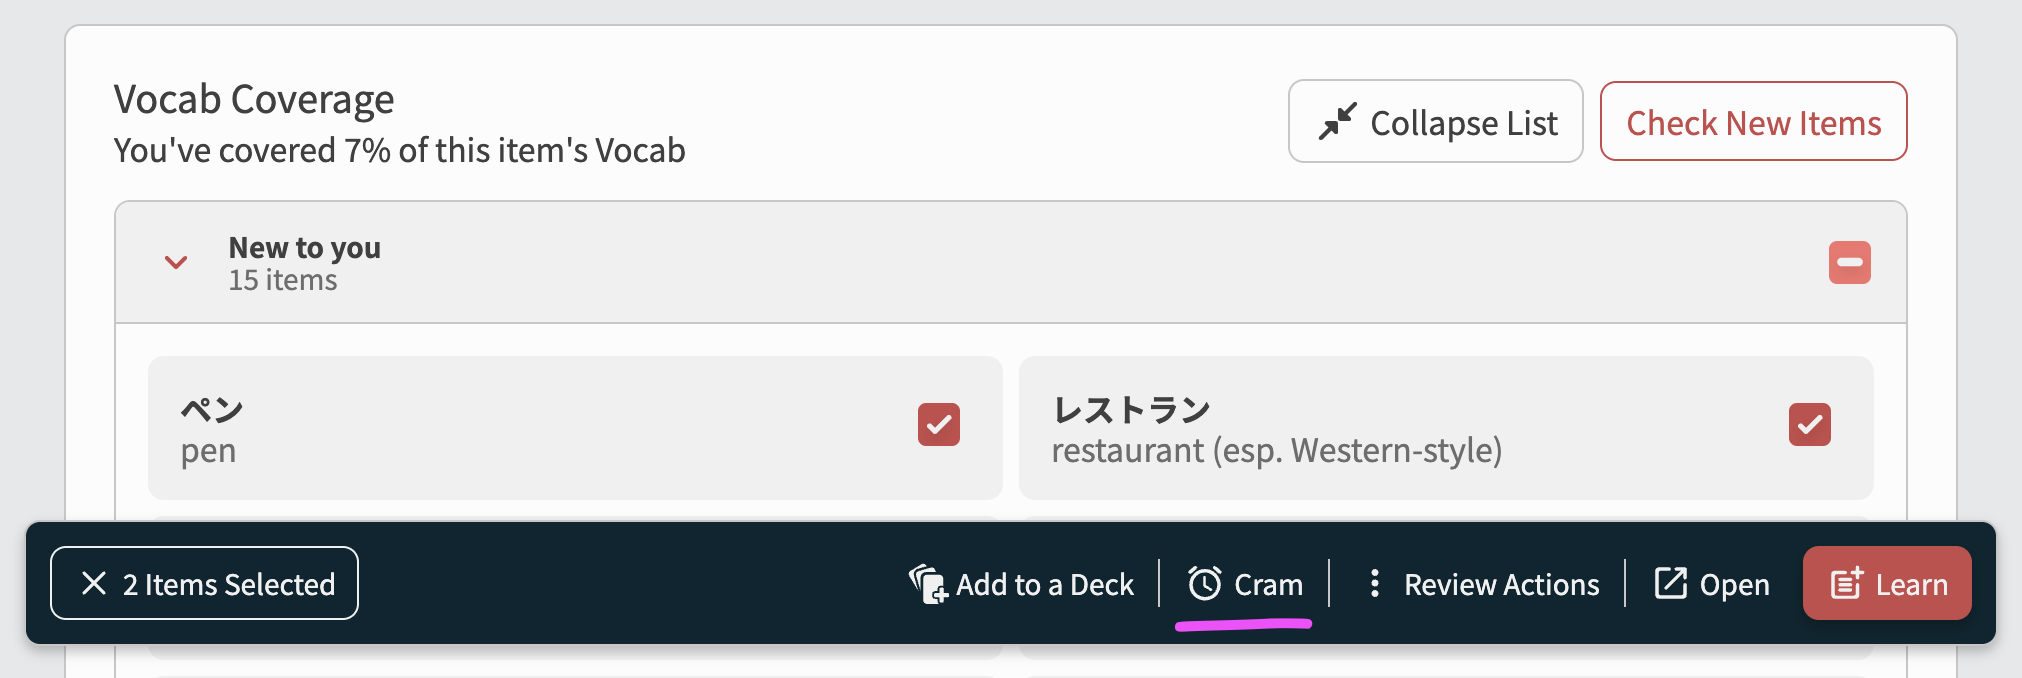Image resolution: width=2022 pixels, height=678 pixels.
Task: Uncheck the ペン (pen) checkbox
Action: coord(938,425)
